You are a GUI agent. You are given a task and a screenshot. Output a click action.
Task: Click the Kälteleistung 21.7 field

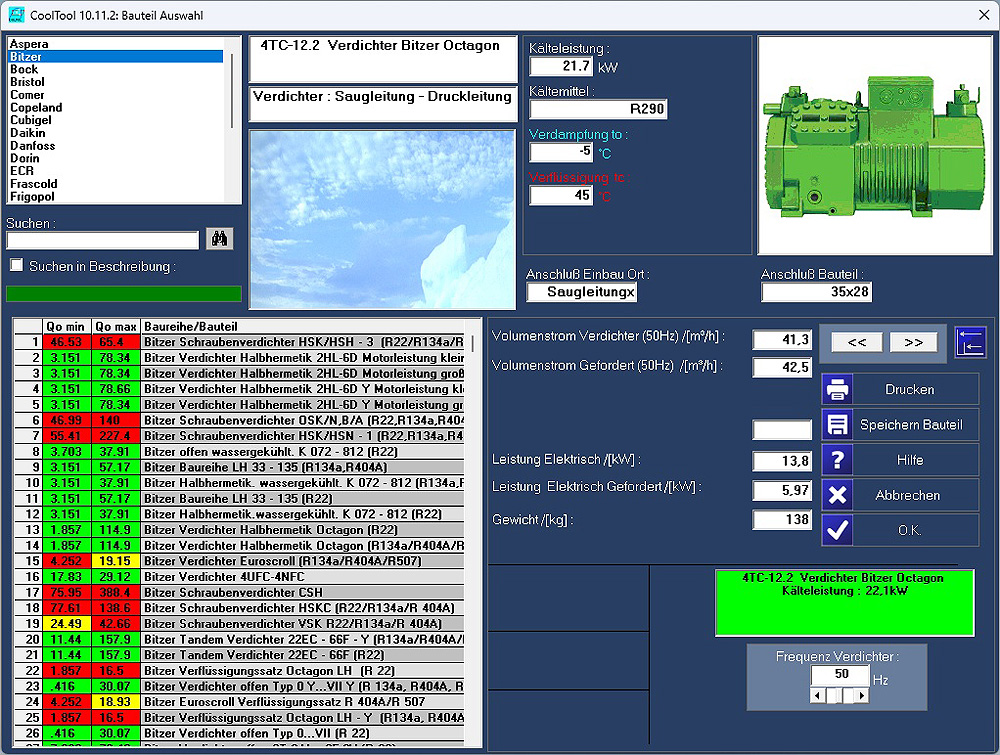click(x=561, y=66)
